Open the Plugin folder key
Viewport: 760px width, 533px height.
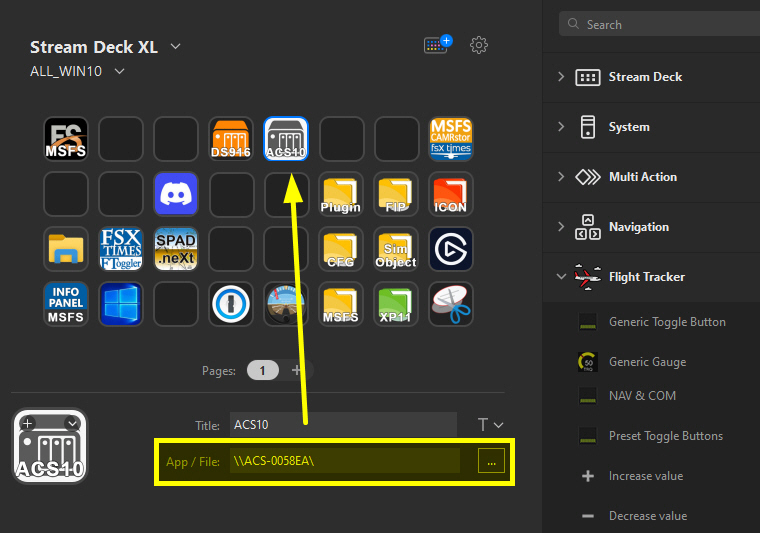pyautogui.click(x=341, y=194)
